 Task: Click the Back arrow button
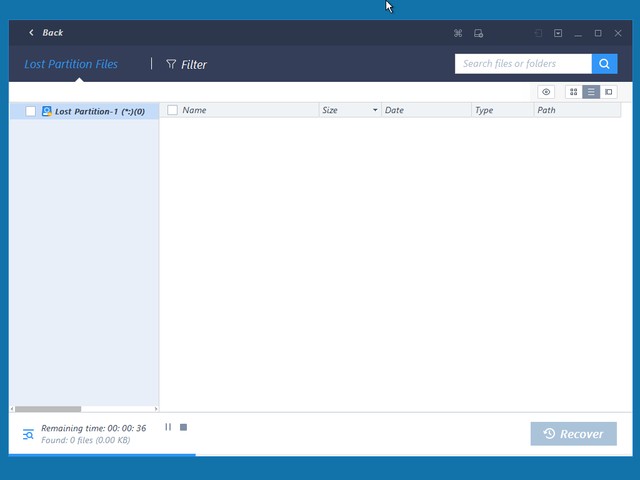[x=32, y=33]
